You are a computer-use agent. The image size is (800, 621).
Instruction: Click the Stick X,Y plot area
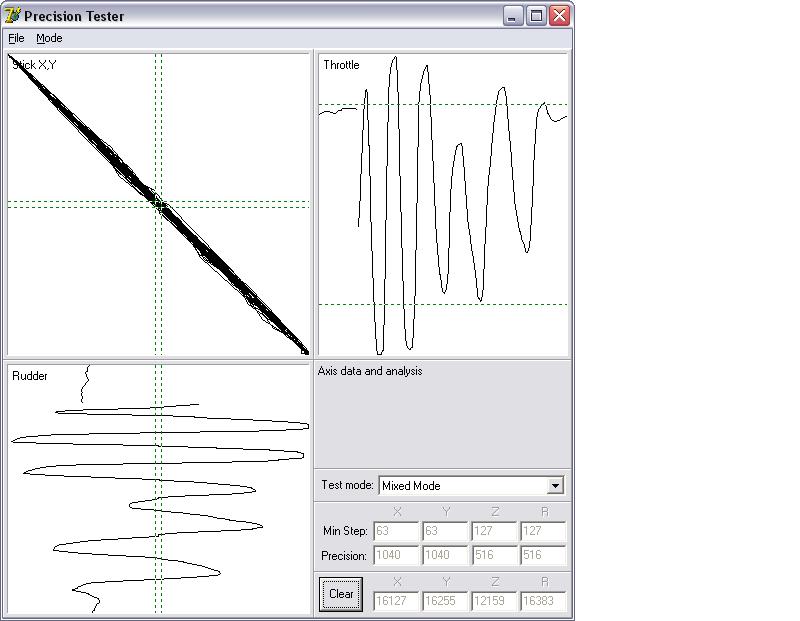[x=158, y=204]
